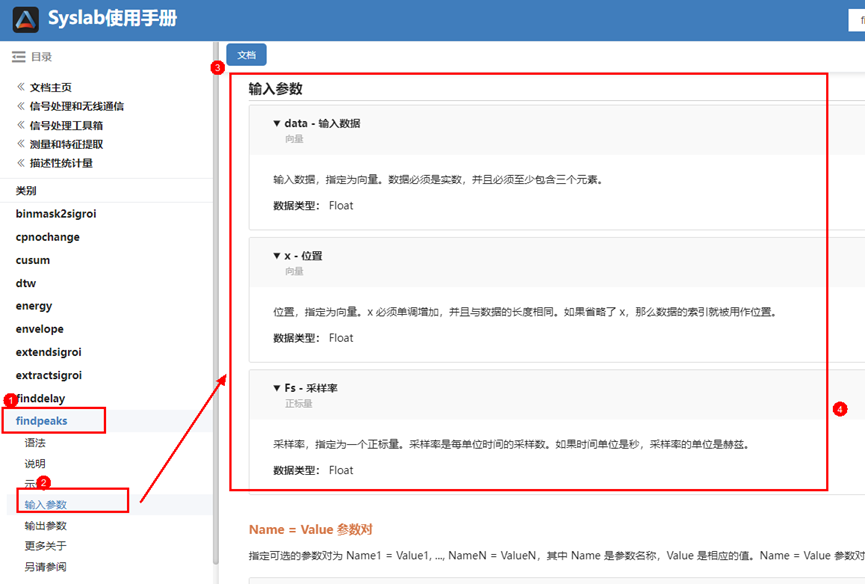Open 信号处理和无线通信 parent section

[77, 106]
